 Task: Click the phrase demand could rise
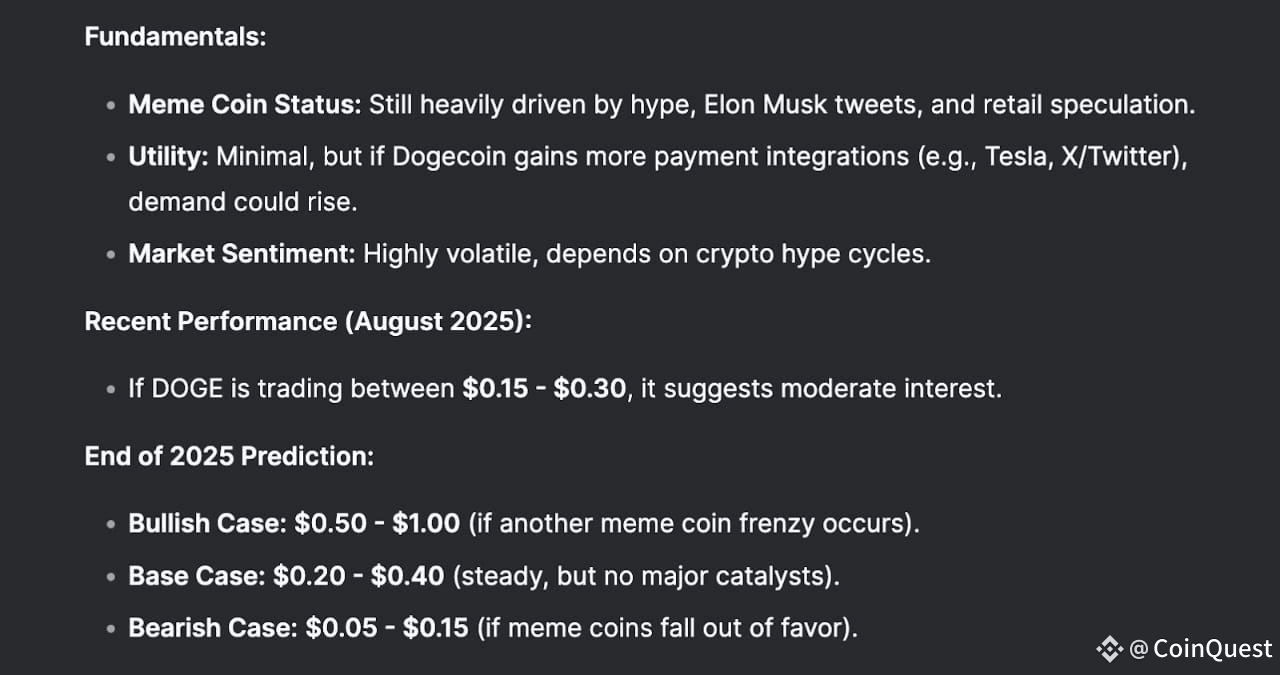coord(243,201)
